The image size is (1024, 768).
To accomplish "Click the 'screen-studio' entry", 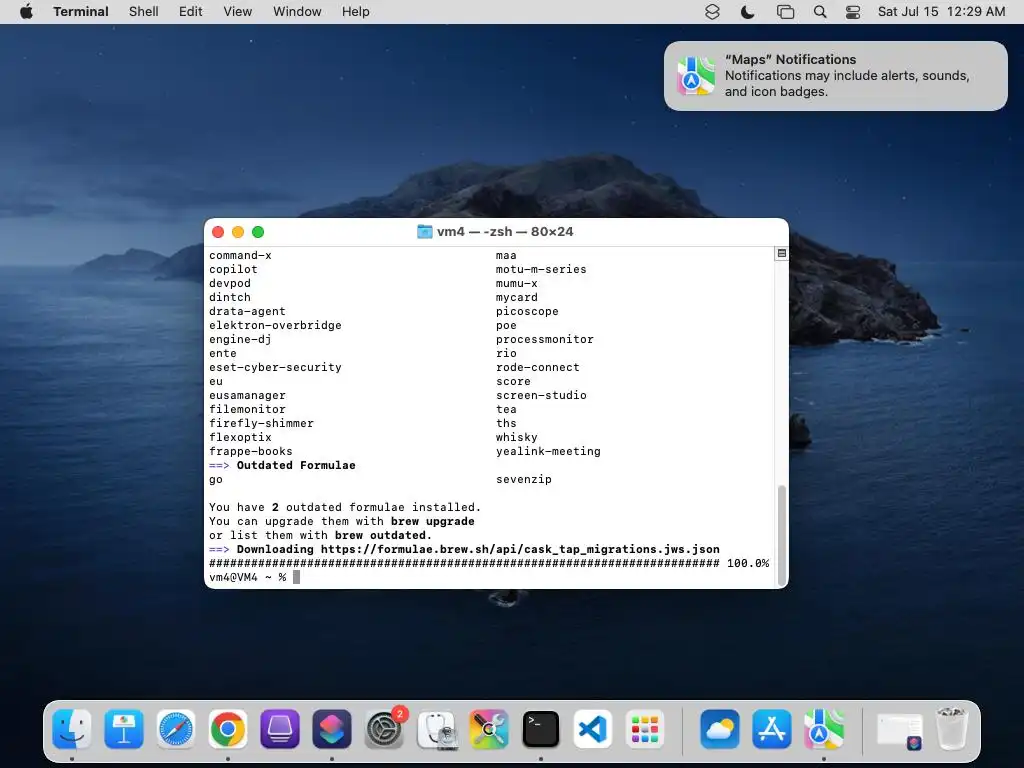I will [541, 395].
